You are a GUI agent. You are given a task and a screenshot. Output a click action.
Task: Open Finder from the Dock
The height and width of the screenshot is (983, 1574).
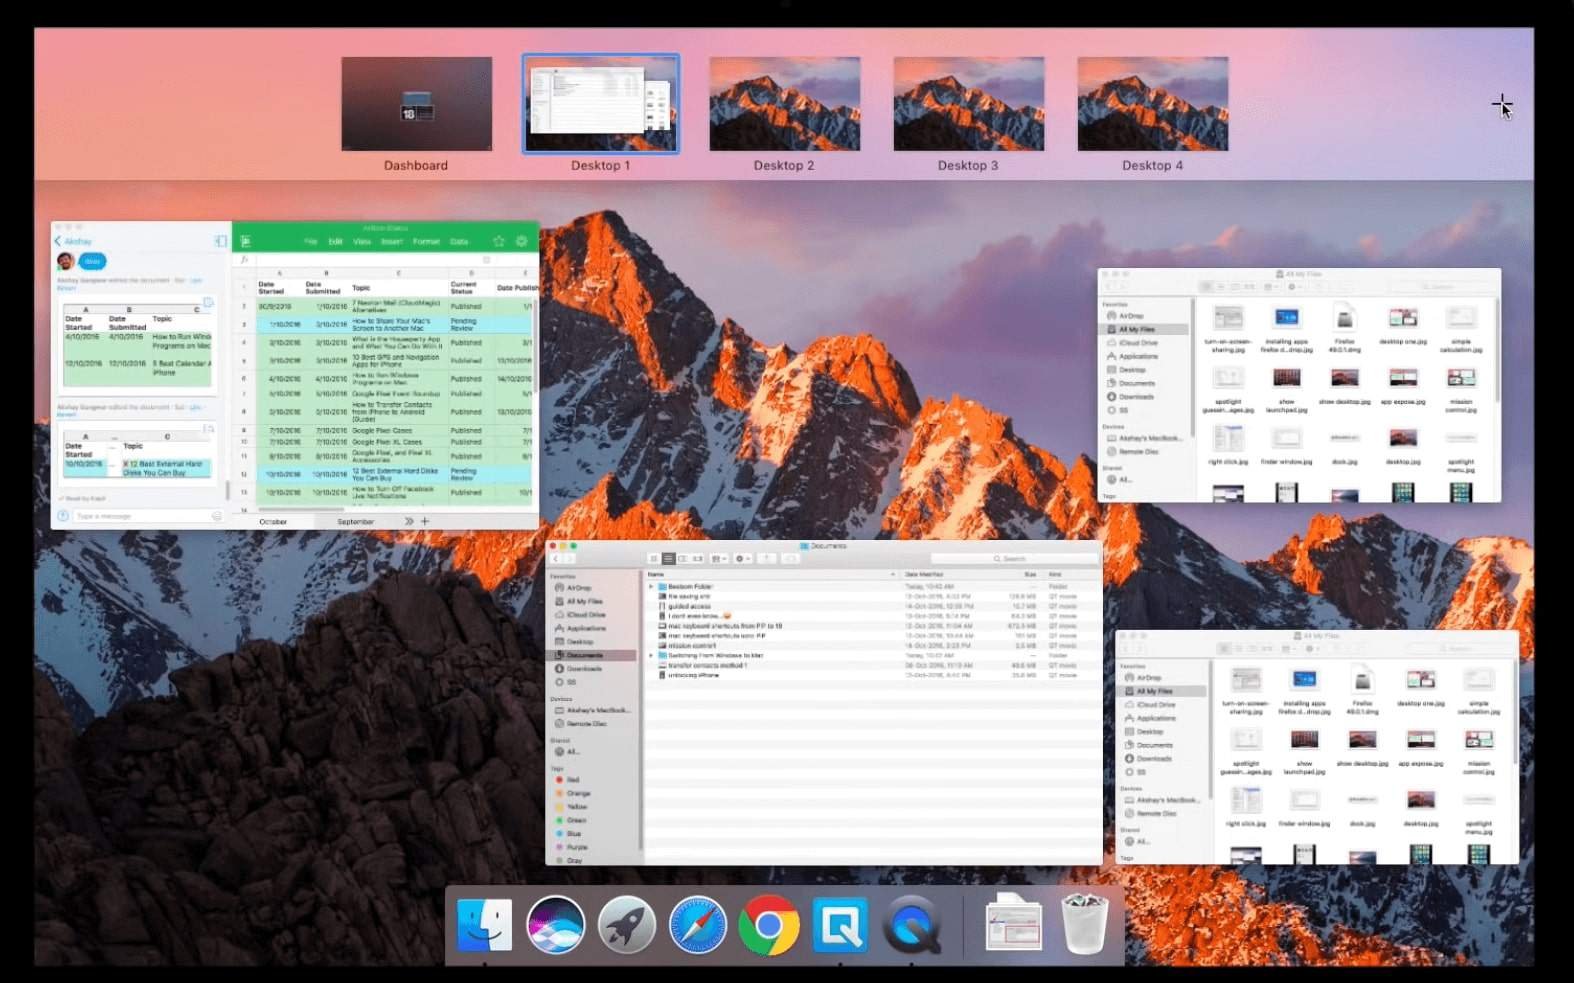click(x=485, y=924)
